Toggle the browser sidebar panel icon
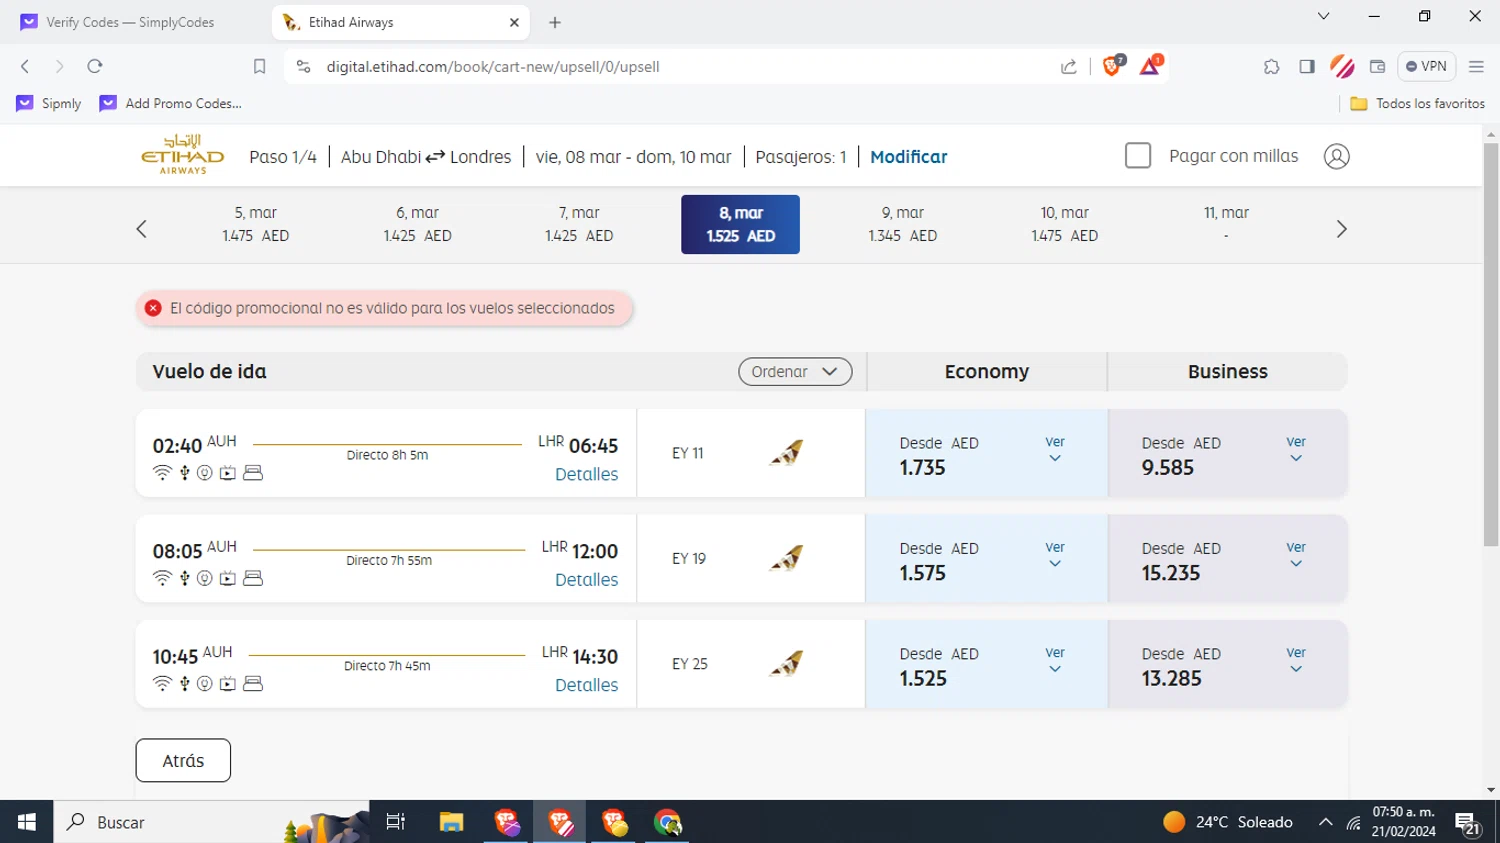1500x843 pixels. point(1307,67)
